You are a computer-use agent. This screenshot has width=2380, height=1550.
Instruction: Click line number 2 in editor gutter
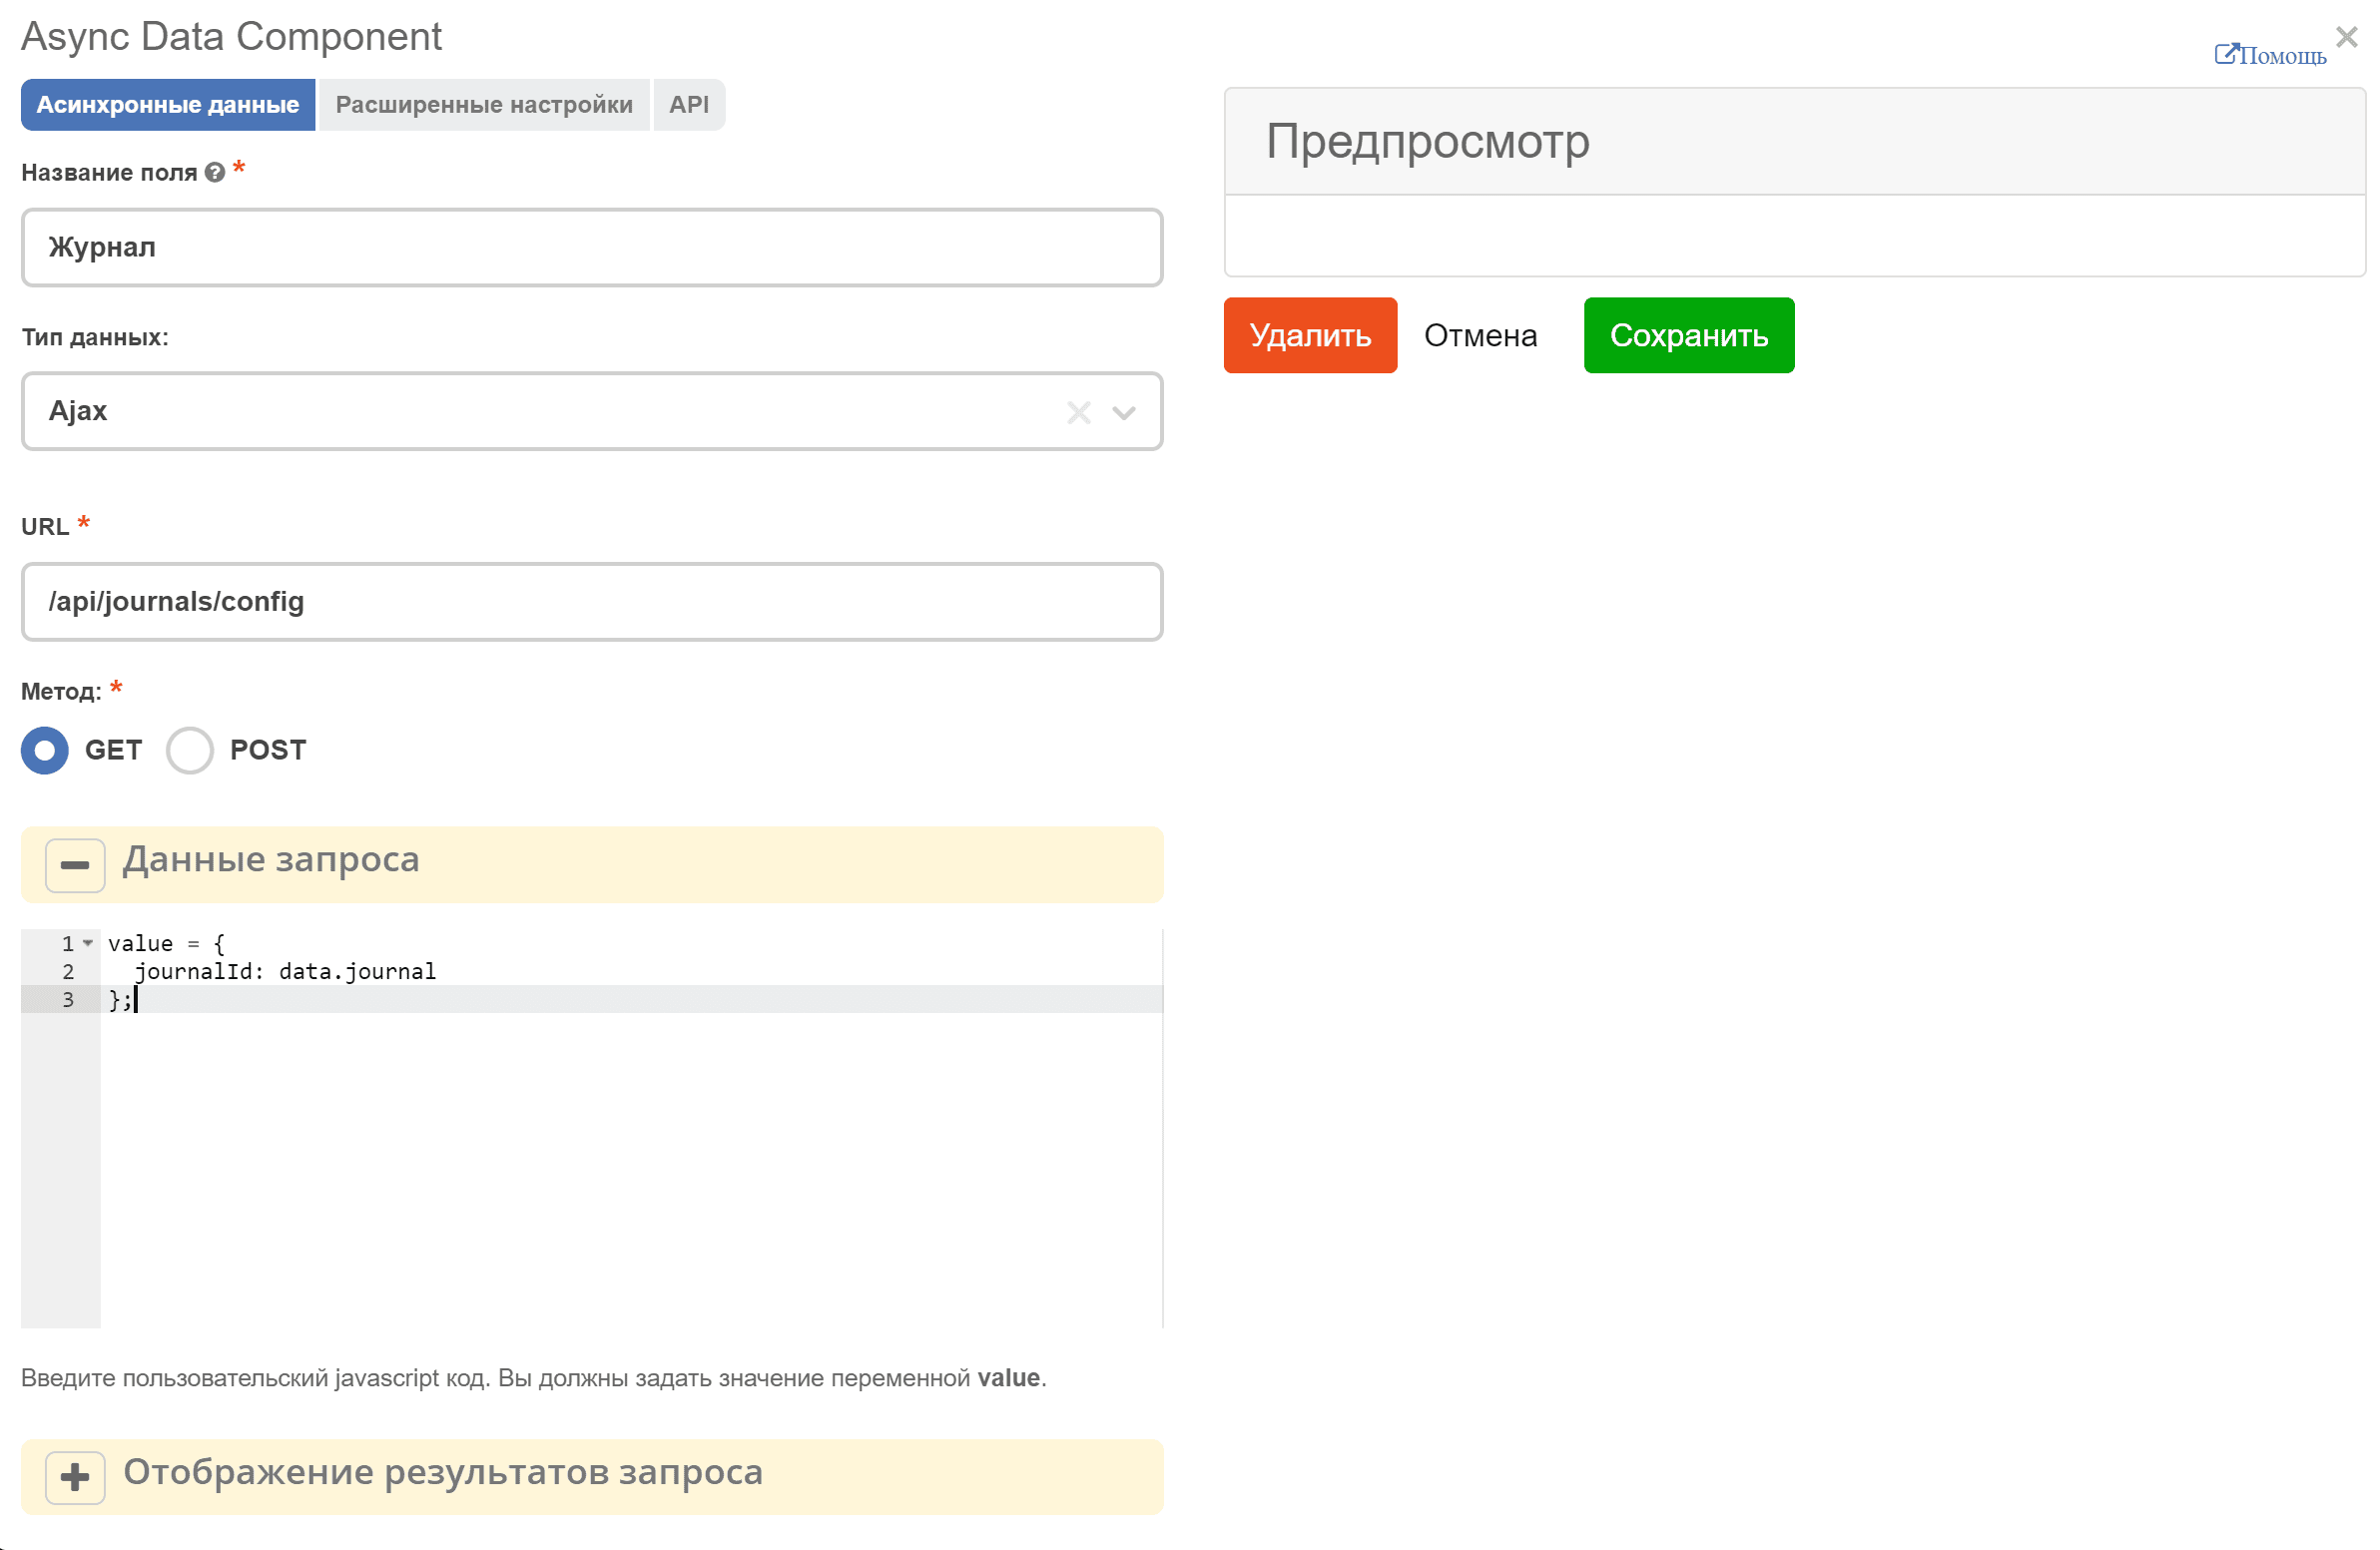tap(68, 971)
